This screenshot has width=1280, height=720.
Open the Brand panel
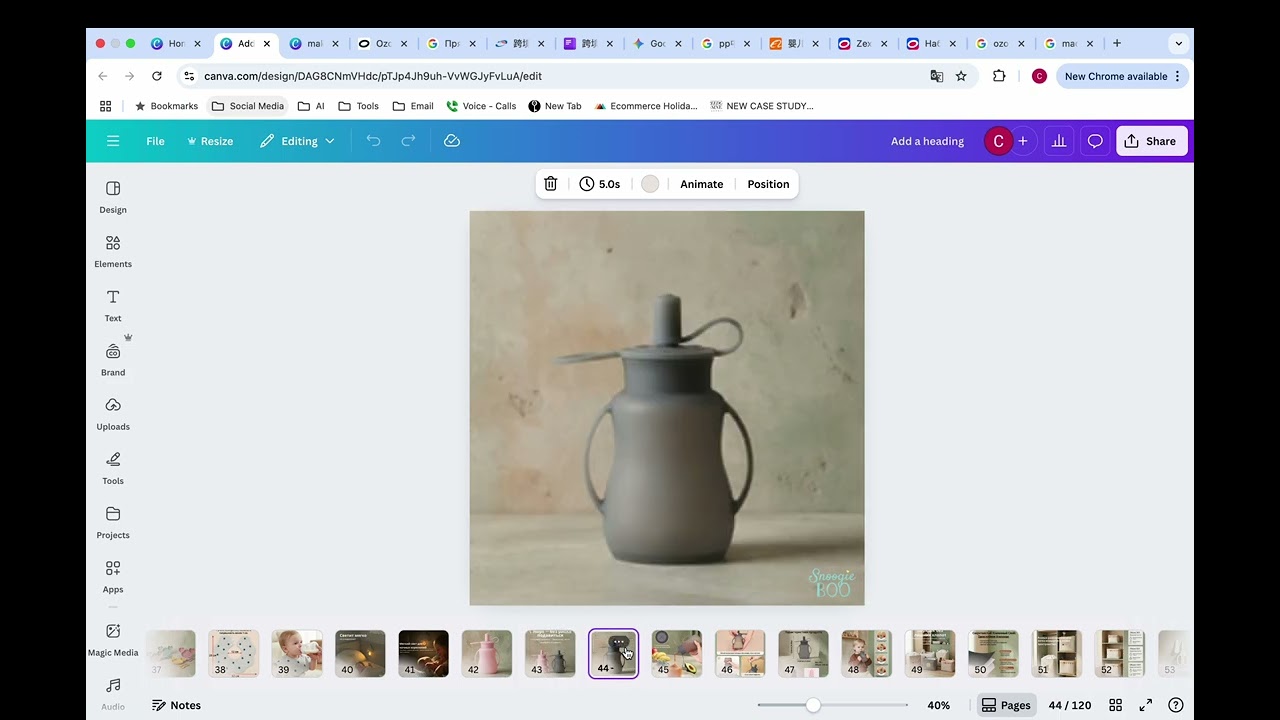pyautogui.click(x=113, y=360)
